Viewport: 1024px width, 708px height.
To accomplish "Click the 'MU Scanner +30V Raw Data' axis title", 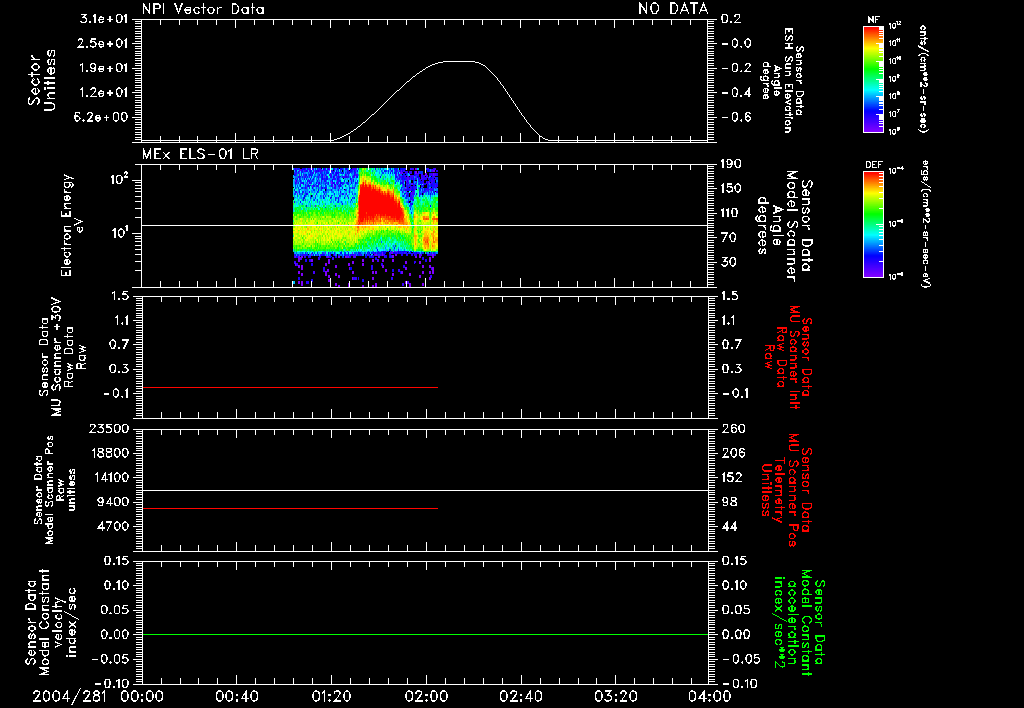I will (62, 357).
